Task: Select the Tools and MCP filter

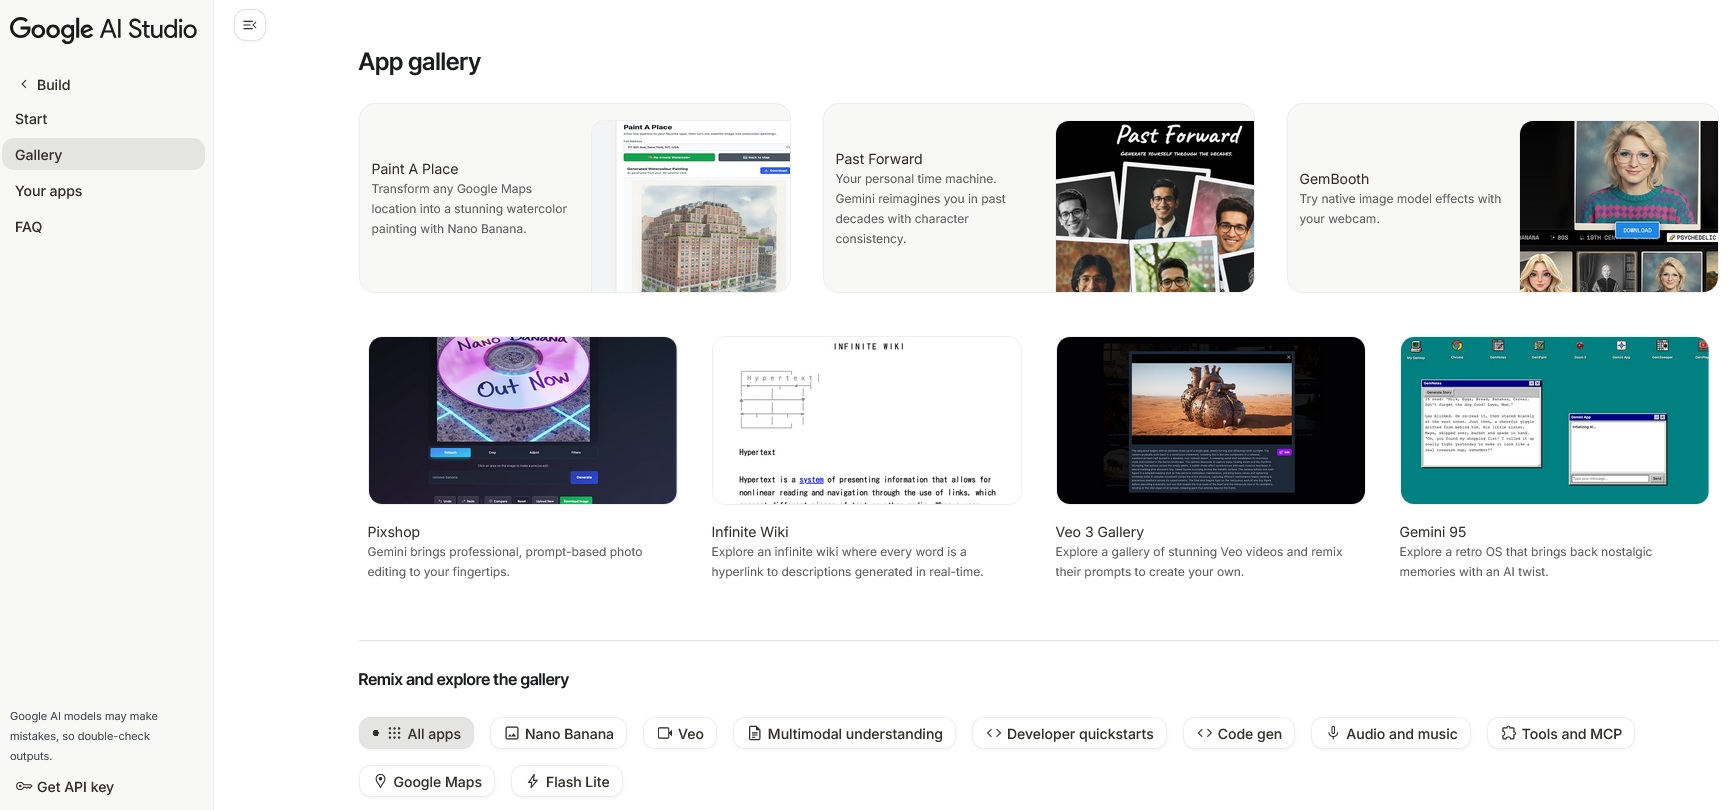Action: coord(1561,733)
